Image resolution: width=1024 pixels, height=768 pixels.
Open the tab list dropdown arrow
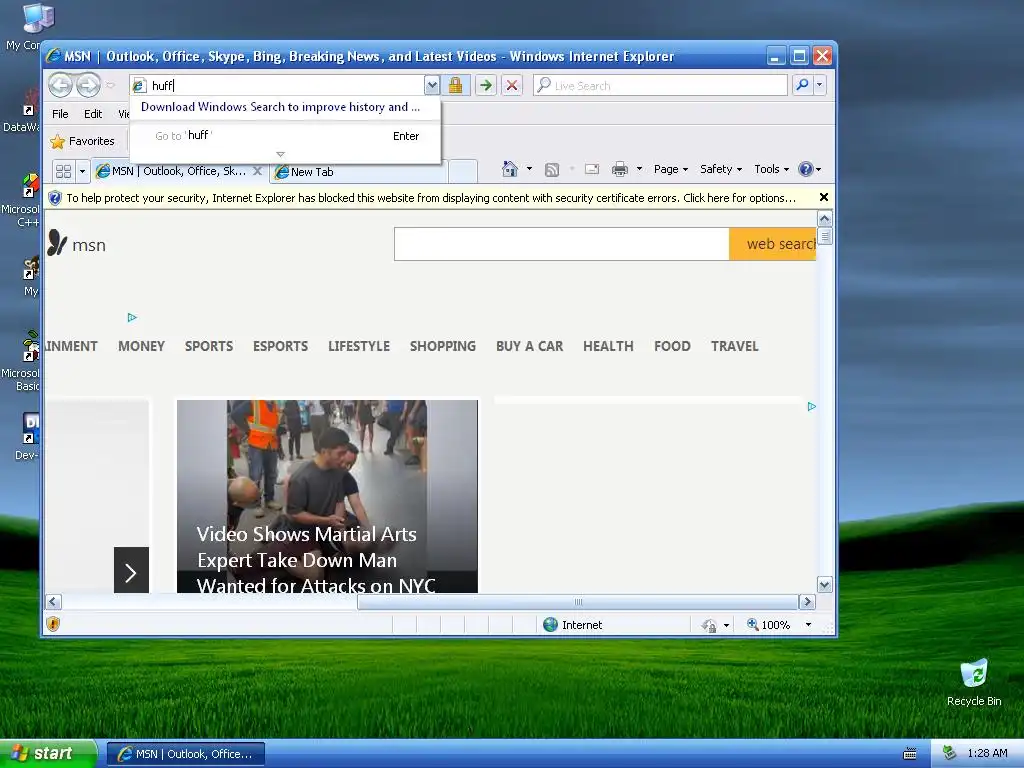point(82,172)
